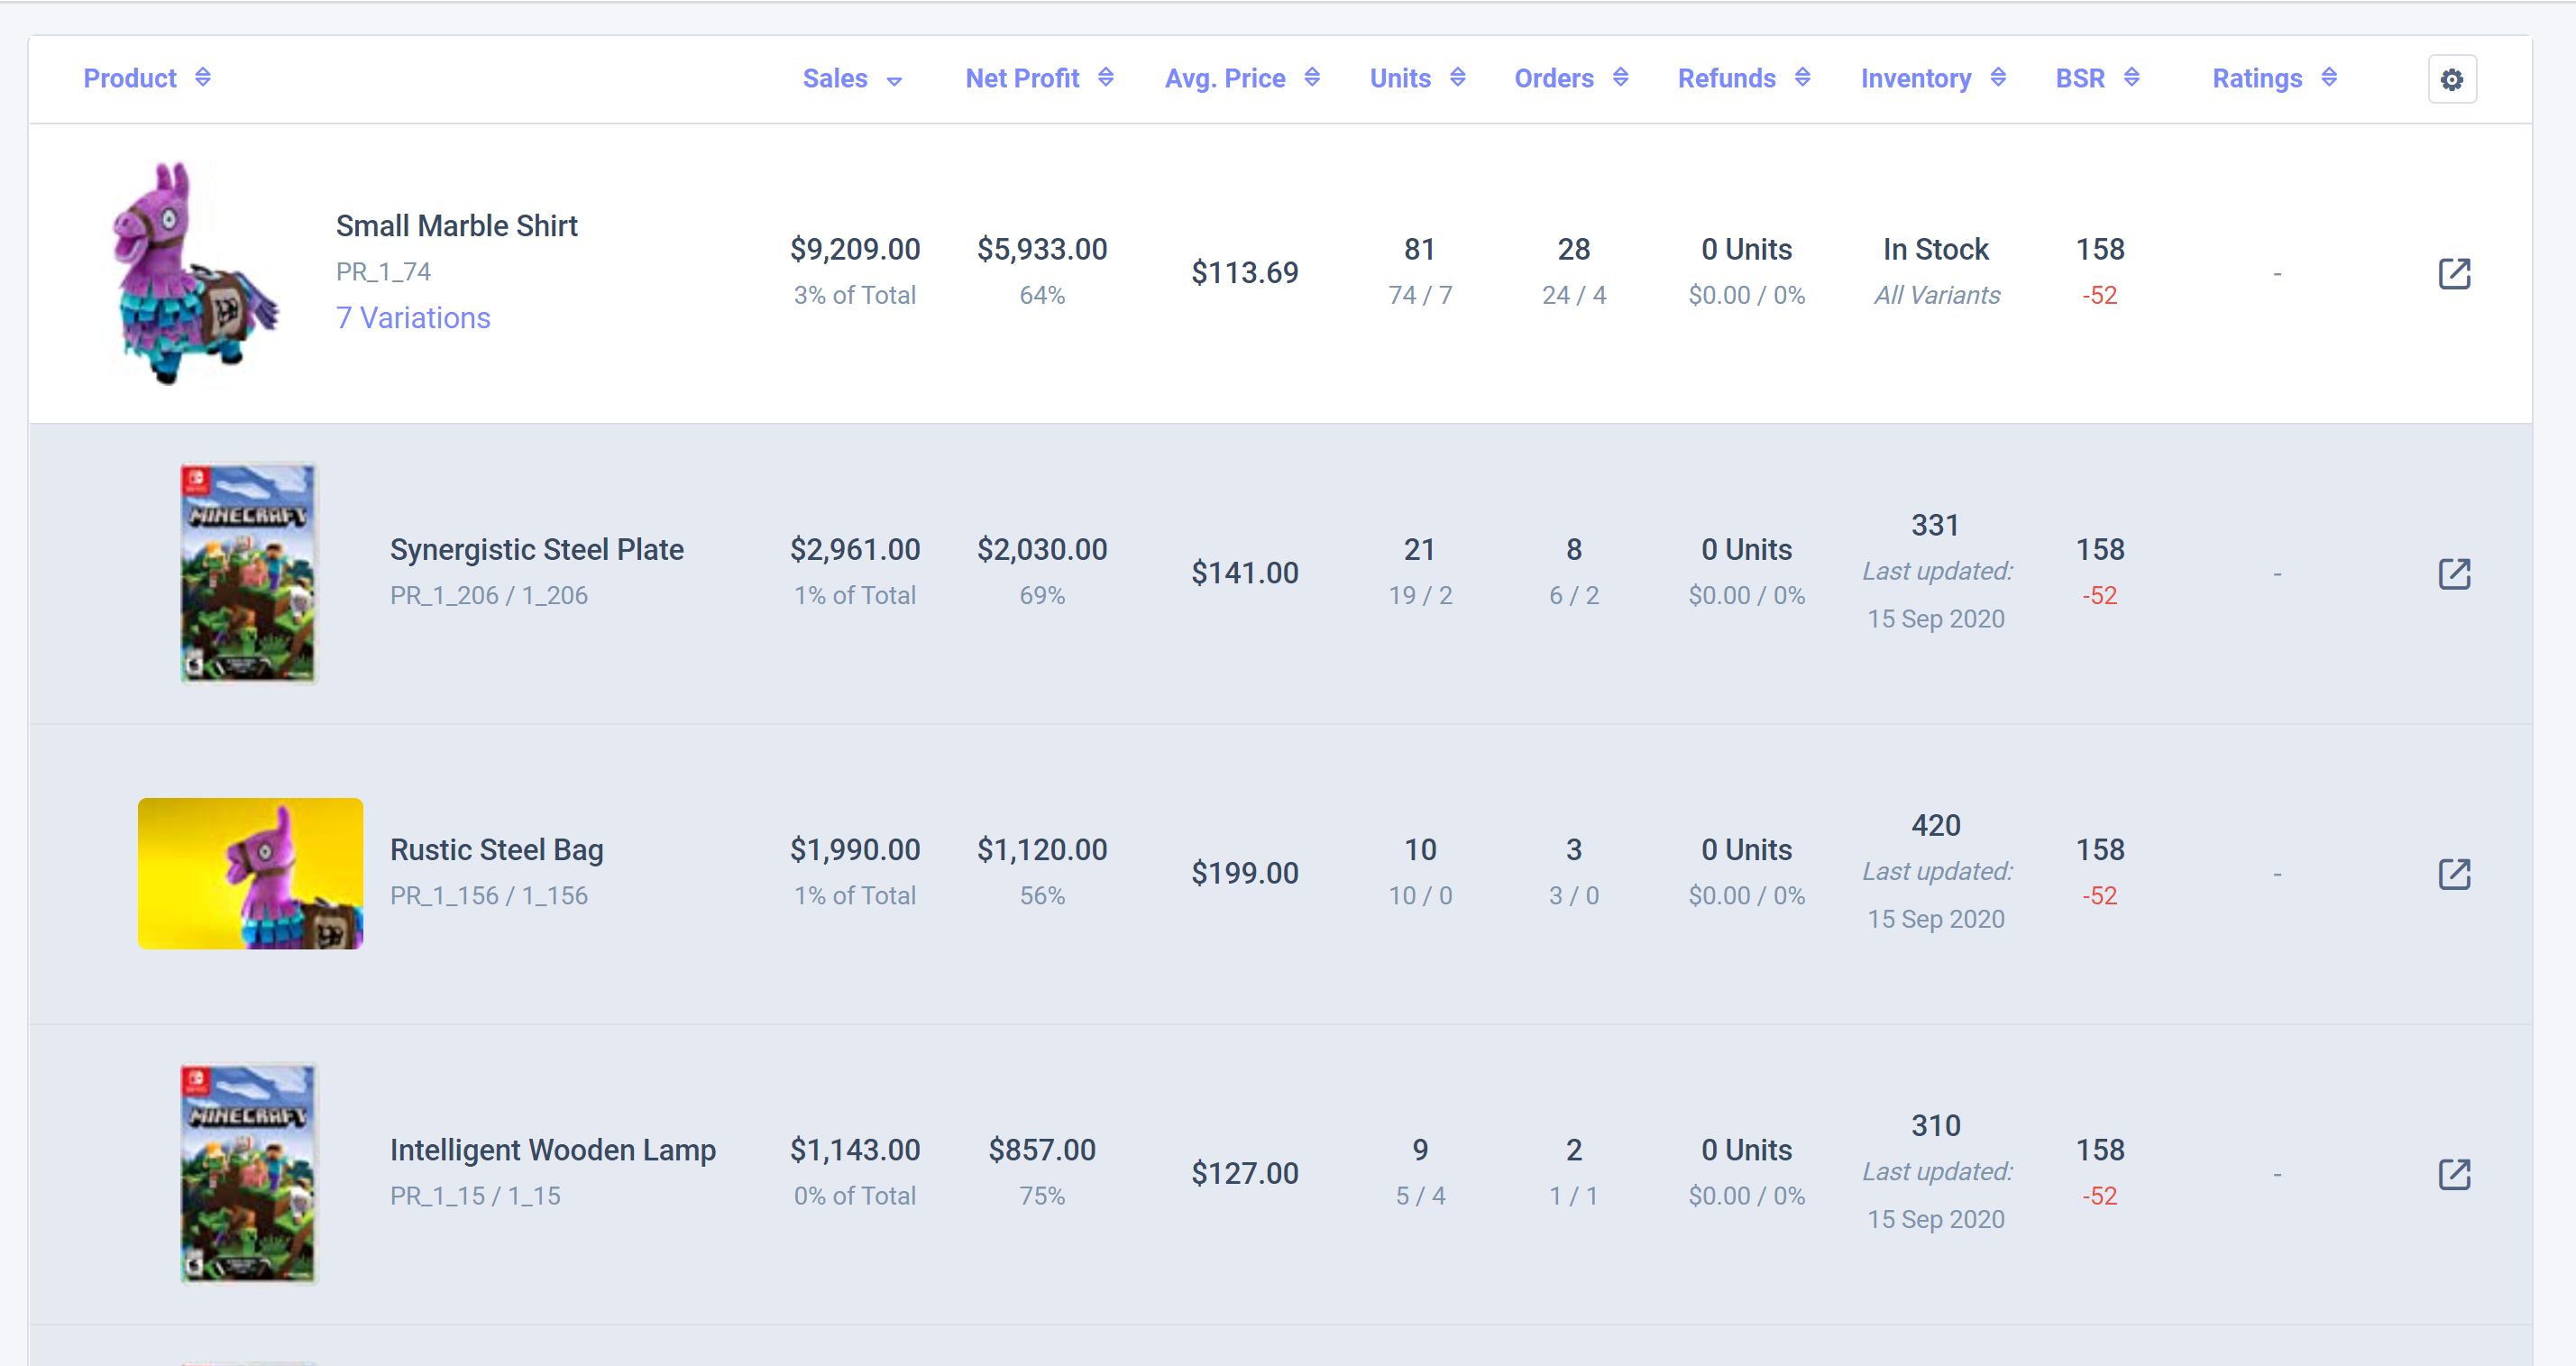Image resolution: width=2576 pixels, height=1366 pixels.
Task: Sort table by Refunds column header
Action: [x=1726, y=78]
